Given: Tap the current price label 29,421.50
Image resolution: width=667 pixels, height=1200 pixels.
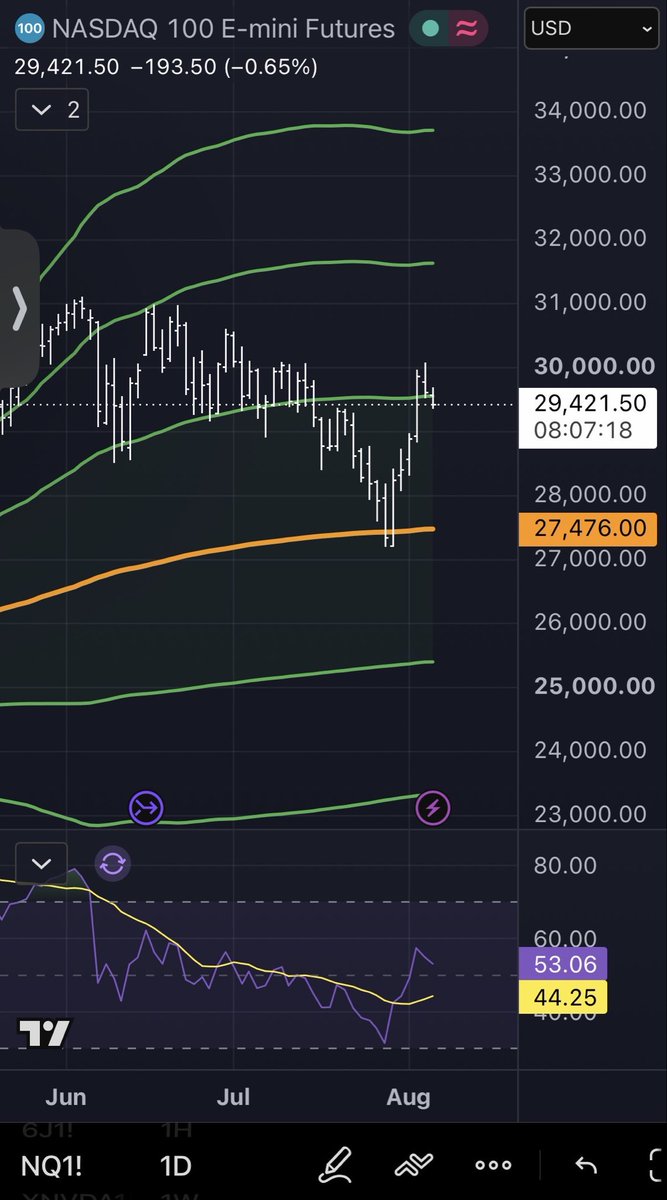Looking at the screenshot, I should [x=588, y=403].
